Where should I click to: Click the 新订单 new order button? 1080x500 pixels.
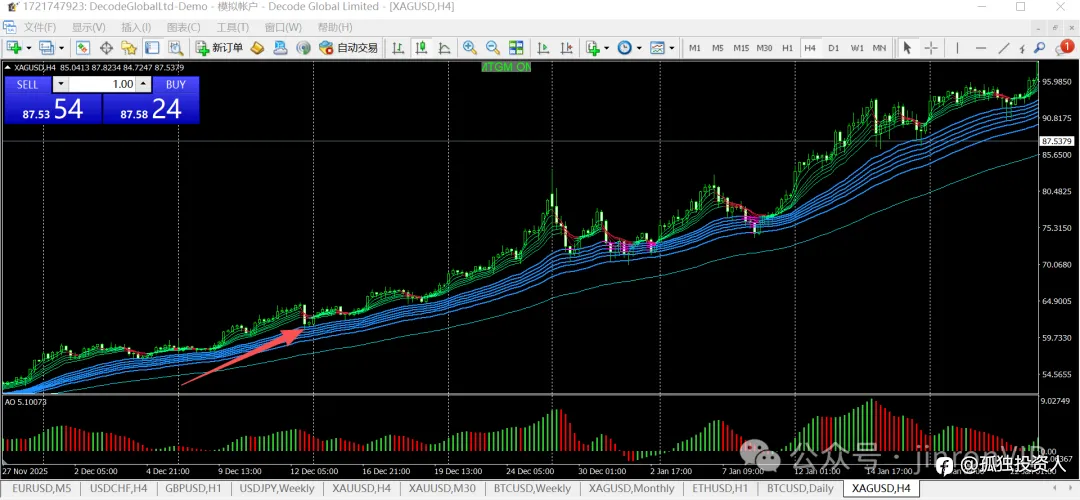tap(219, 48)
